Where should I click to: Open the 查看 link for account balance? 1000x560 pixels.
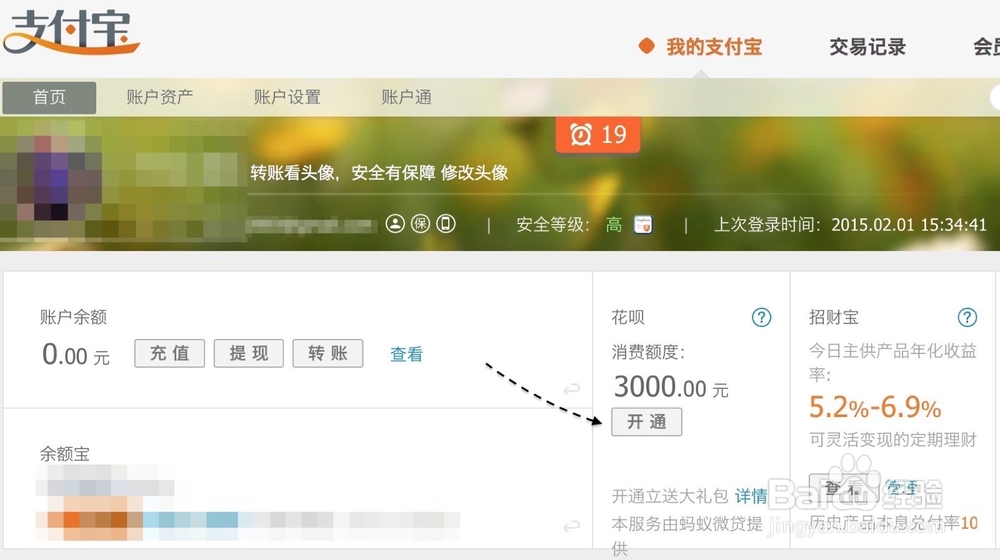click(406, 354)
